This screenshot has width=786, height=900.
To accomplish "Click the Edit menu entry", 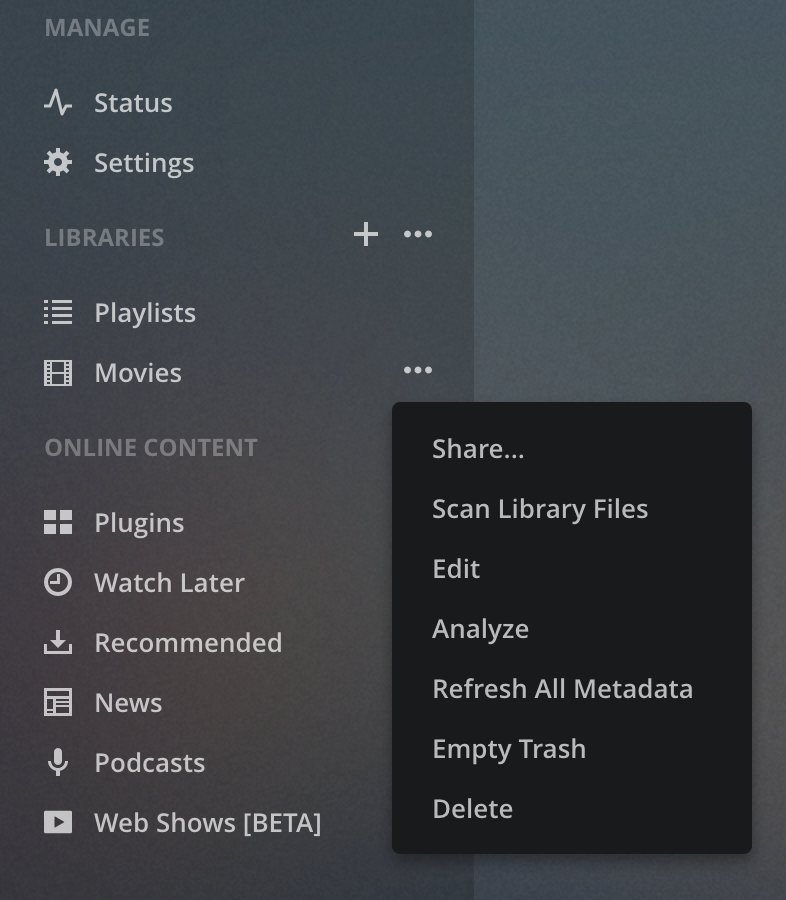I will [x=456, y=568].
